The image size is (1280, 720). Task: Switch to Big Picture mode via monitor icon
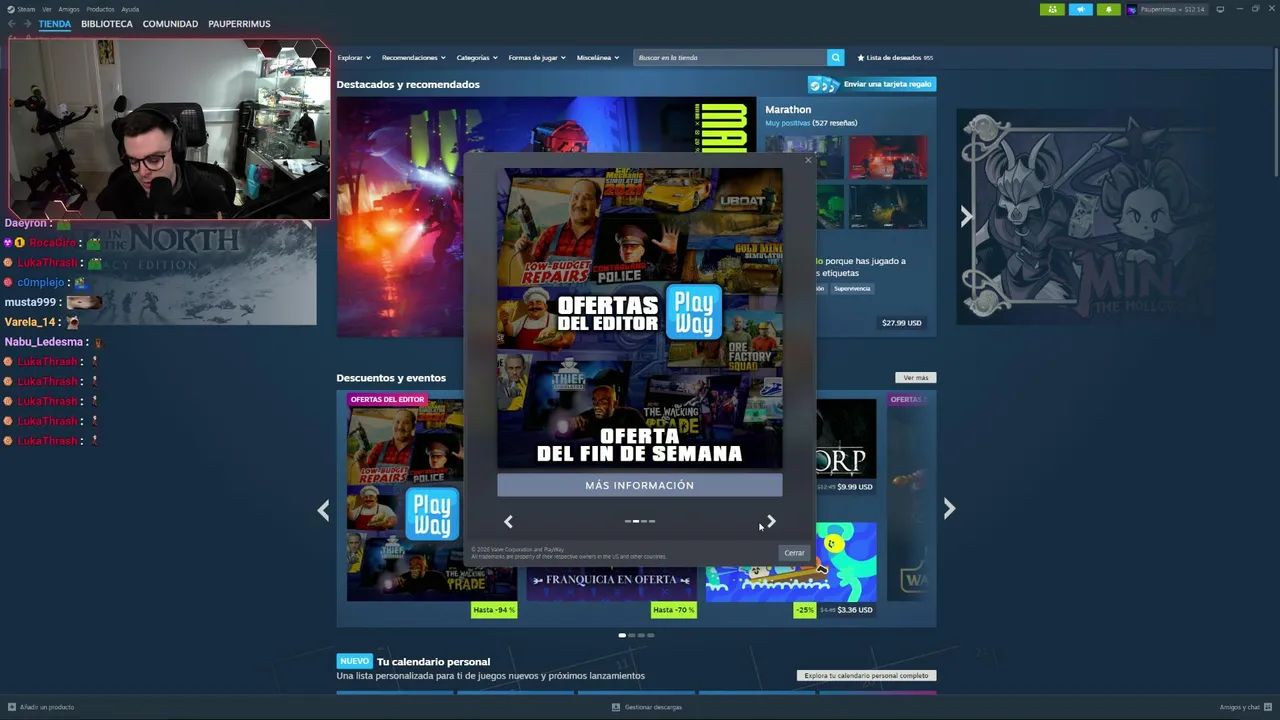pyautogui.click(x=1220, y=9)
